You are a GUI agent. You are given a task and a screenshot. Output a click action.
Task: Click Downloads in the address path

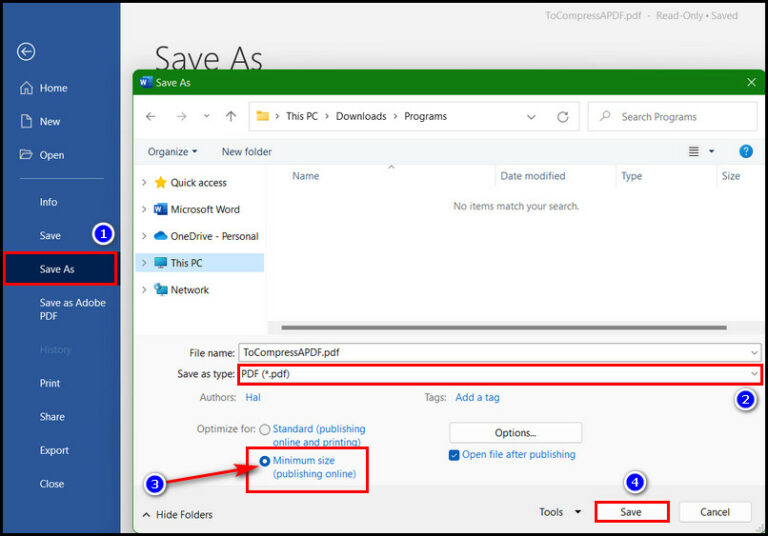(x=361, y=116)
